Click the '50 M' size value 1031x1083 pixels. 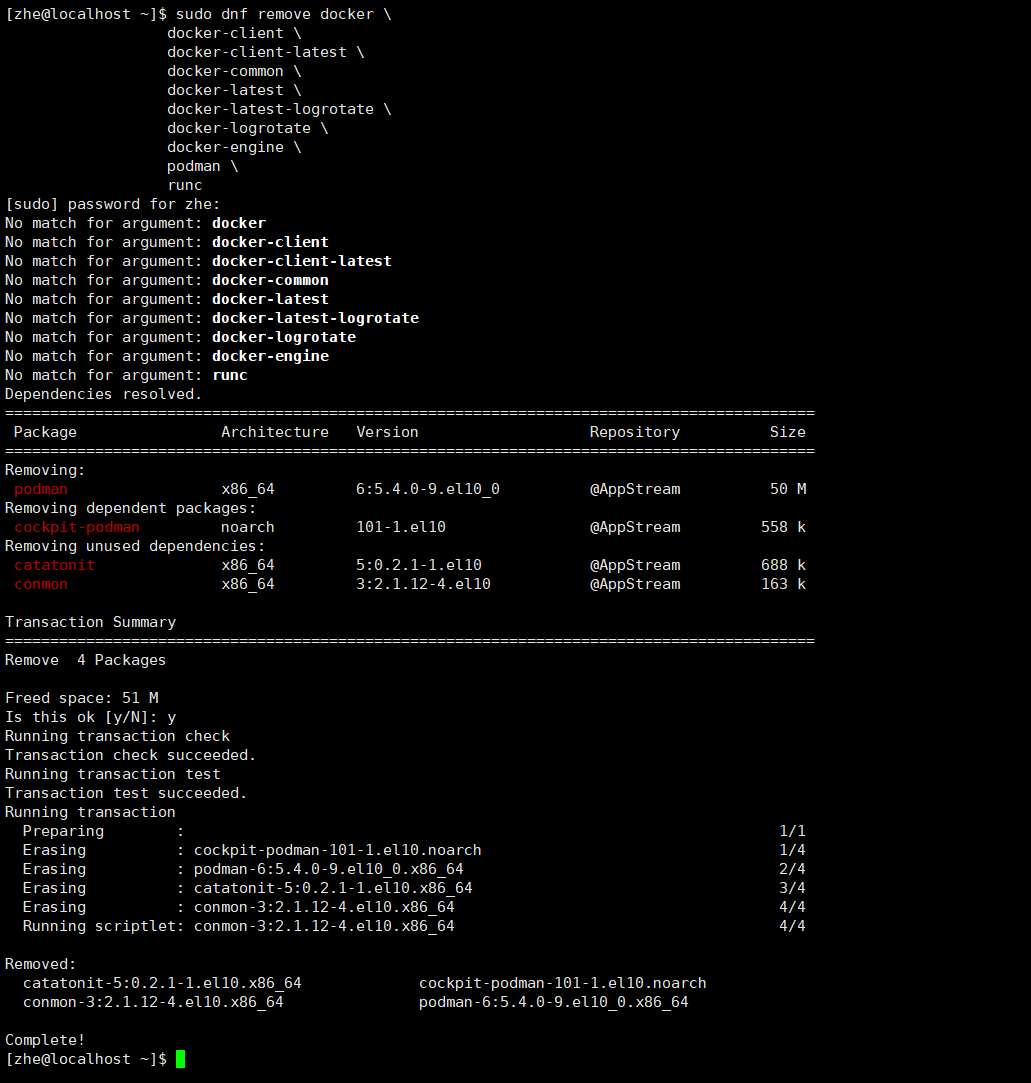pos(788,489)
